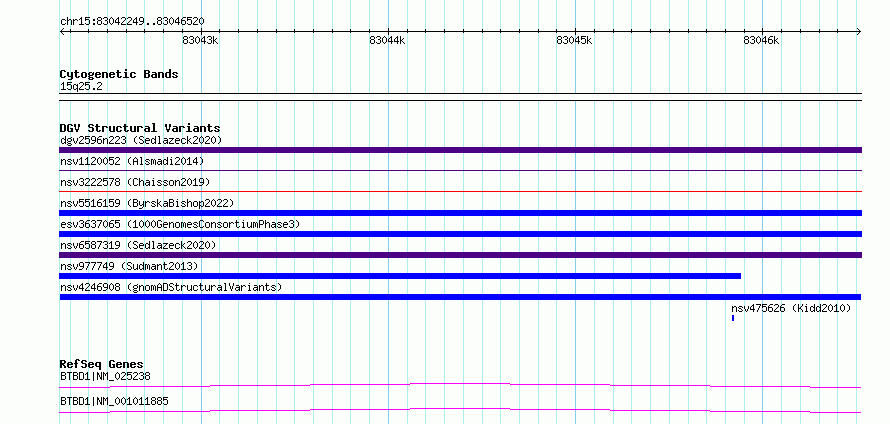Click the 83046k ruler tick label

[761, 40]
